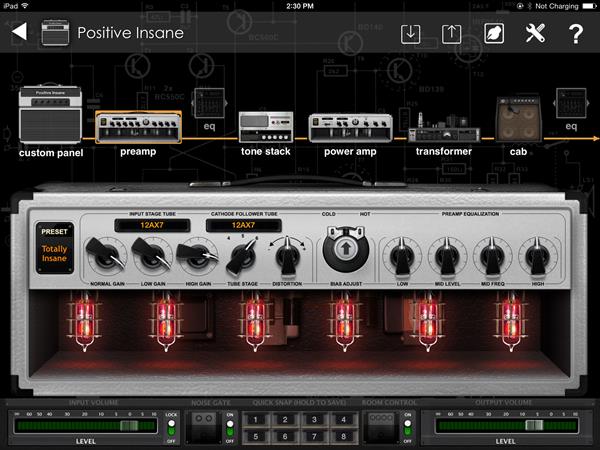Viewport: 600px width, 450px height.
Task: Click the preamp EQ High knob
Action: [537, 256]
